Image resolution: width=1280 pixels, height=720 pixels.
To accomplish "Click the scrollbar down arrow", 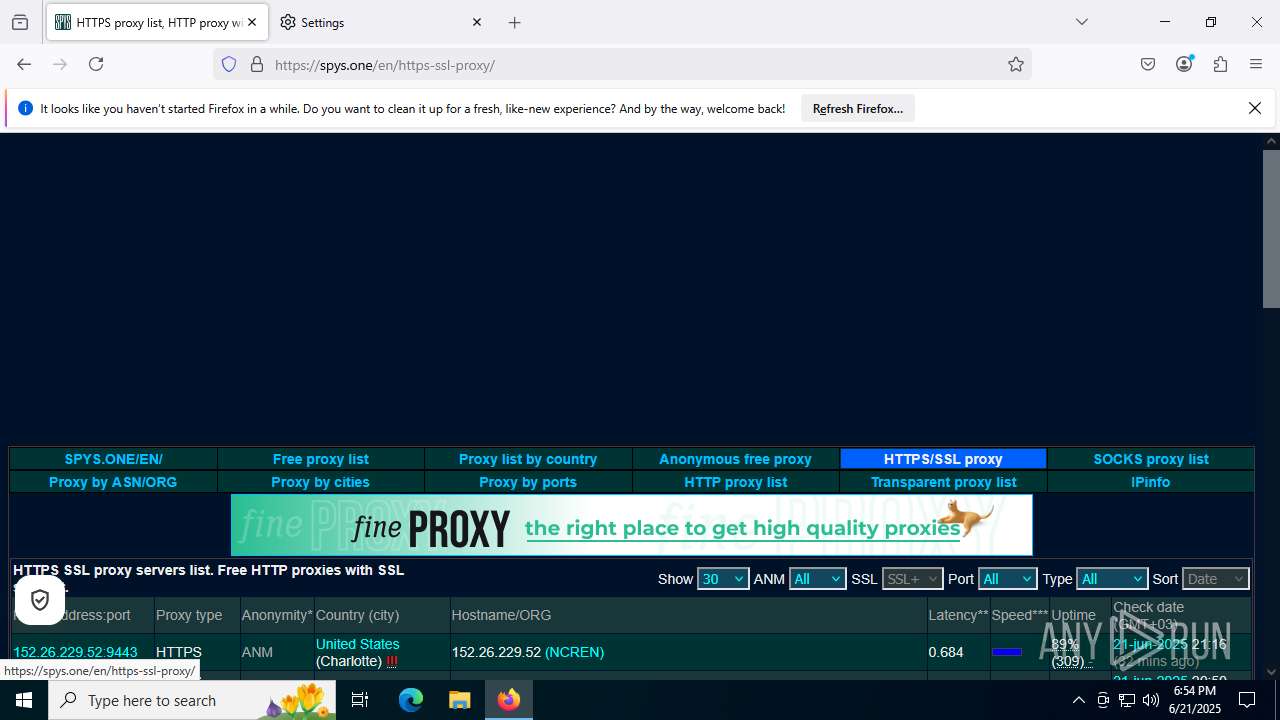I will pyautogui.click(x=1271, y=672).
